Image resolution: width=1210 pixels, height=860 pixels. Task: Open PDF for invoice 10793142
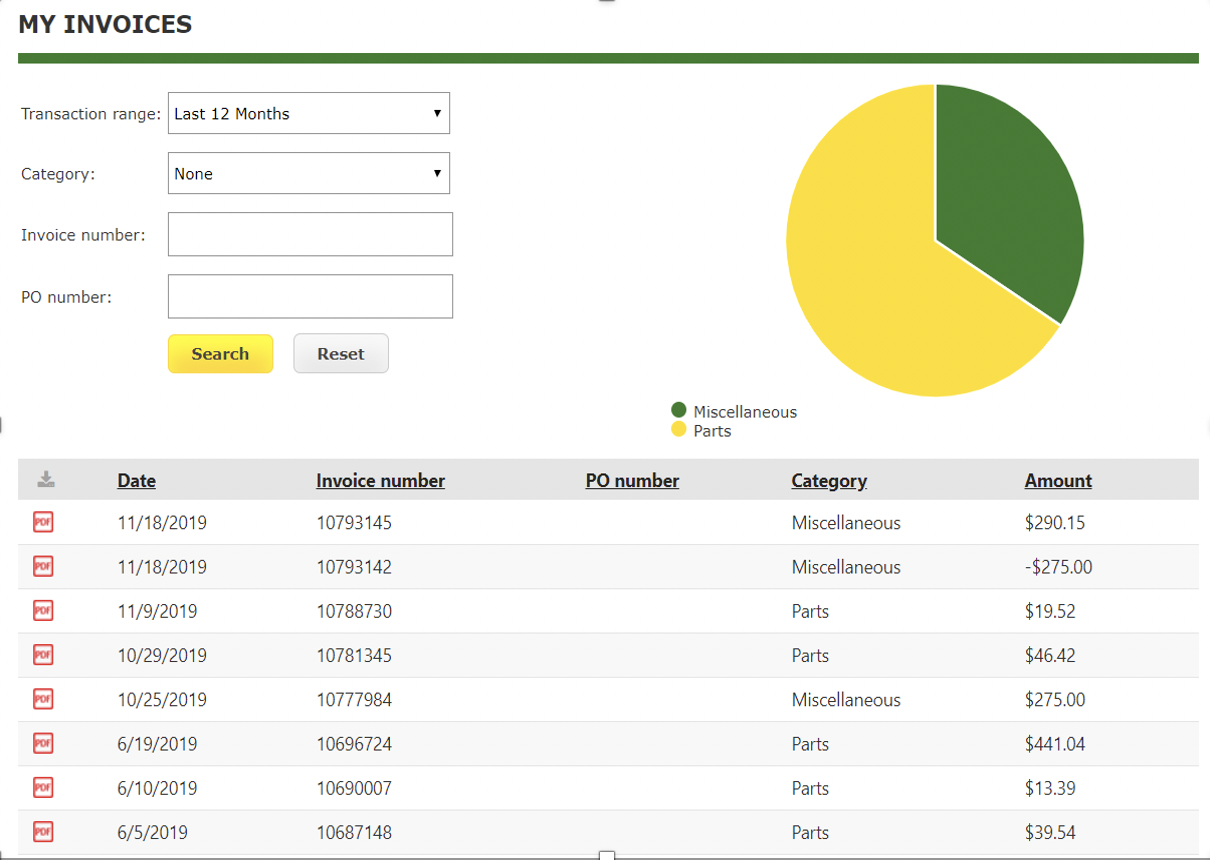coord(43,566)
